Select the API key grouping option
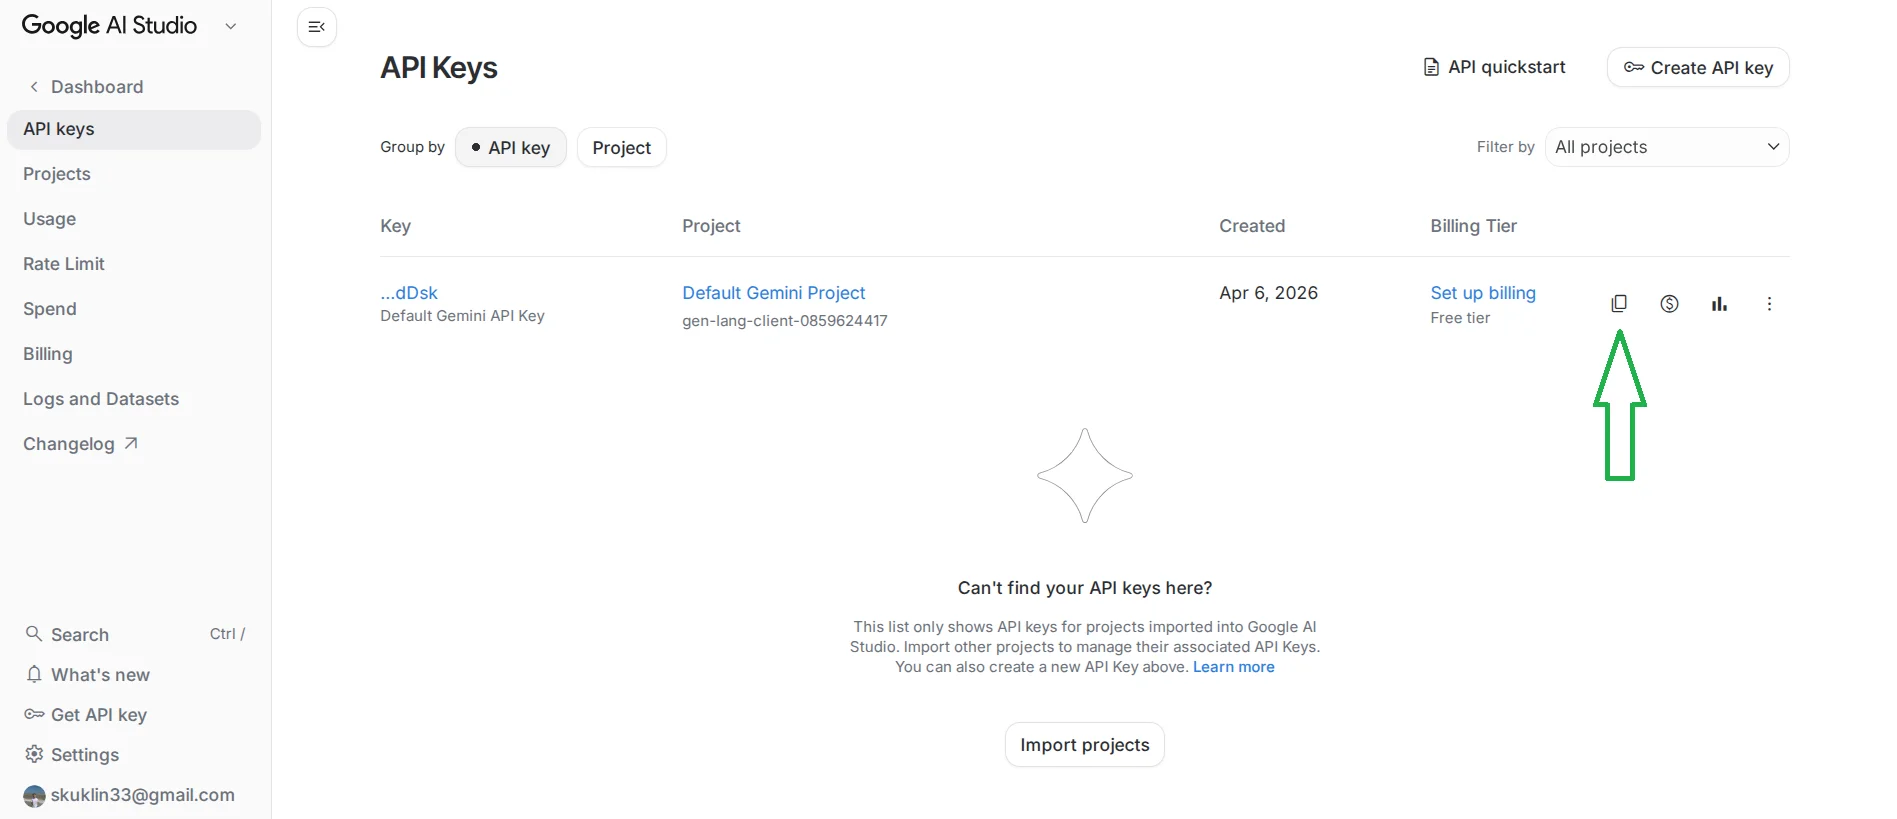The image size is (1897, 819). click(x=510, y=147)
